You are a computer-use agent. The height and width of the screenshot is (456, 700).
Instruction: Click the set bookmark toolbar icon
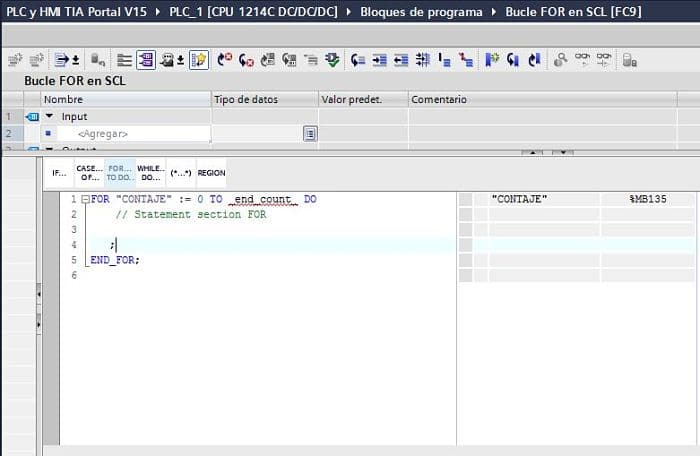point(492,60)
